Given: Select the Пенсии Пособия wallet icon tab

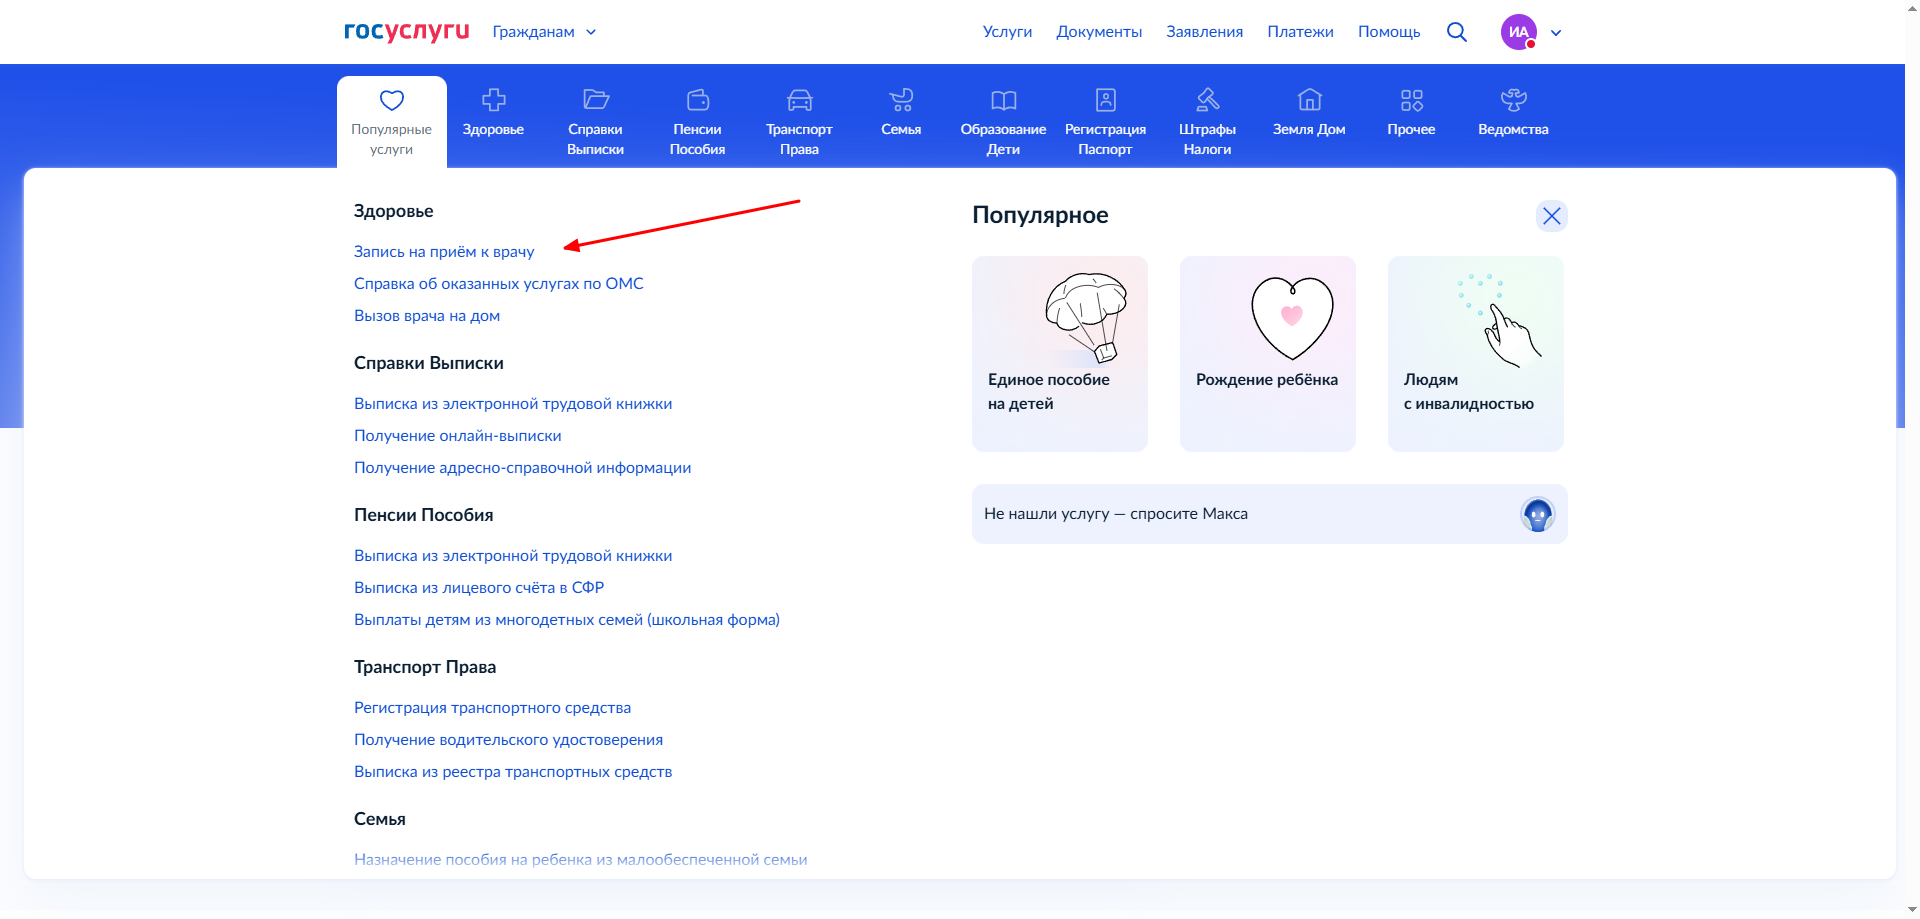Looking at the screenshot, I should click(698, 122).
